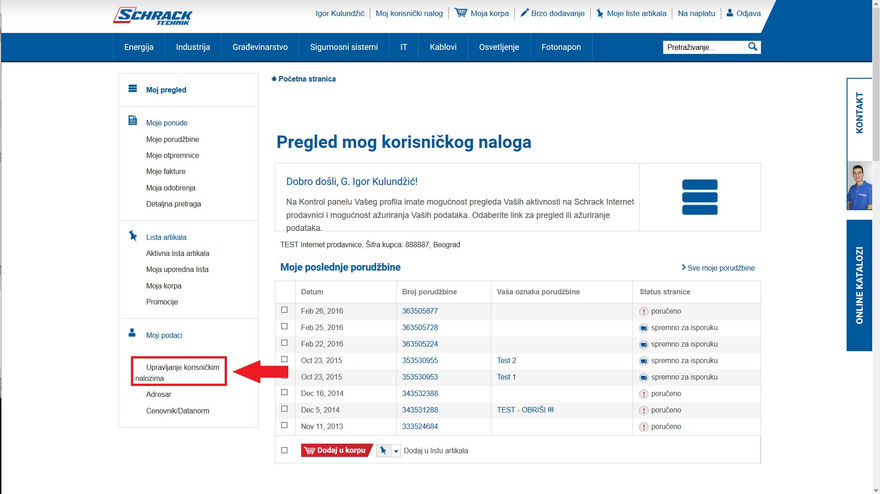880x494 pixels.
Task: Click the Schrack Technik logo
Action: (153, 16)
